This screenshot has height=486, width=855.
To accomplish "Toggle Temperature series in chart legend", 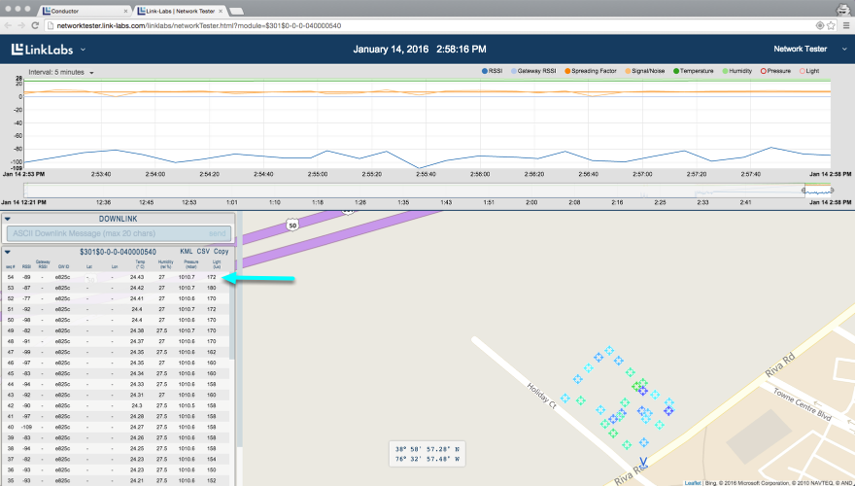I will pos(694,71).
